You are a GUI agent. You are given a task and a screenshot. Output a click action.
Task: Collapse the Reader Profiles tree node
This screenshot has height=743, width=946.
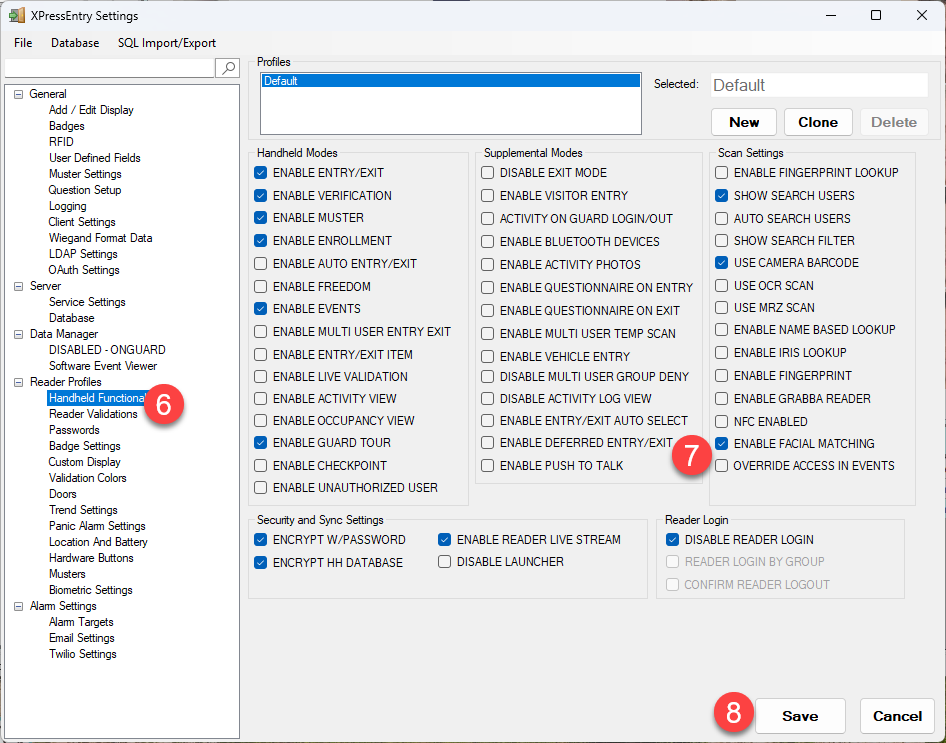click(19, 382)
